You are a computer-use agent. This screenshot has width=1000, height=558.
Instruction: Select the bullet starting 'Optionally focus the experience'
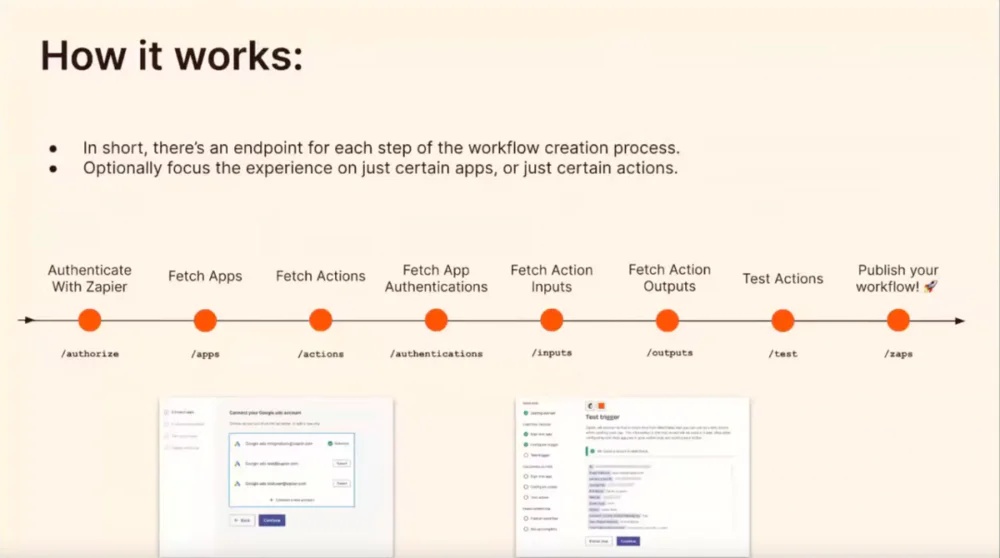click(380, 168)
